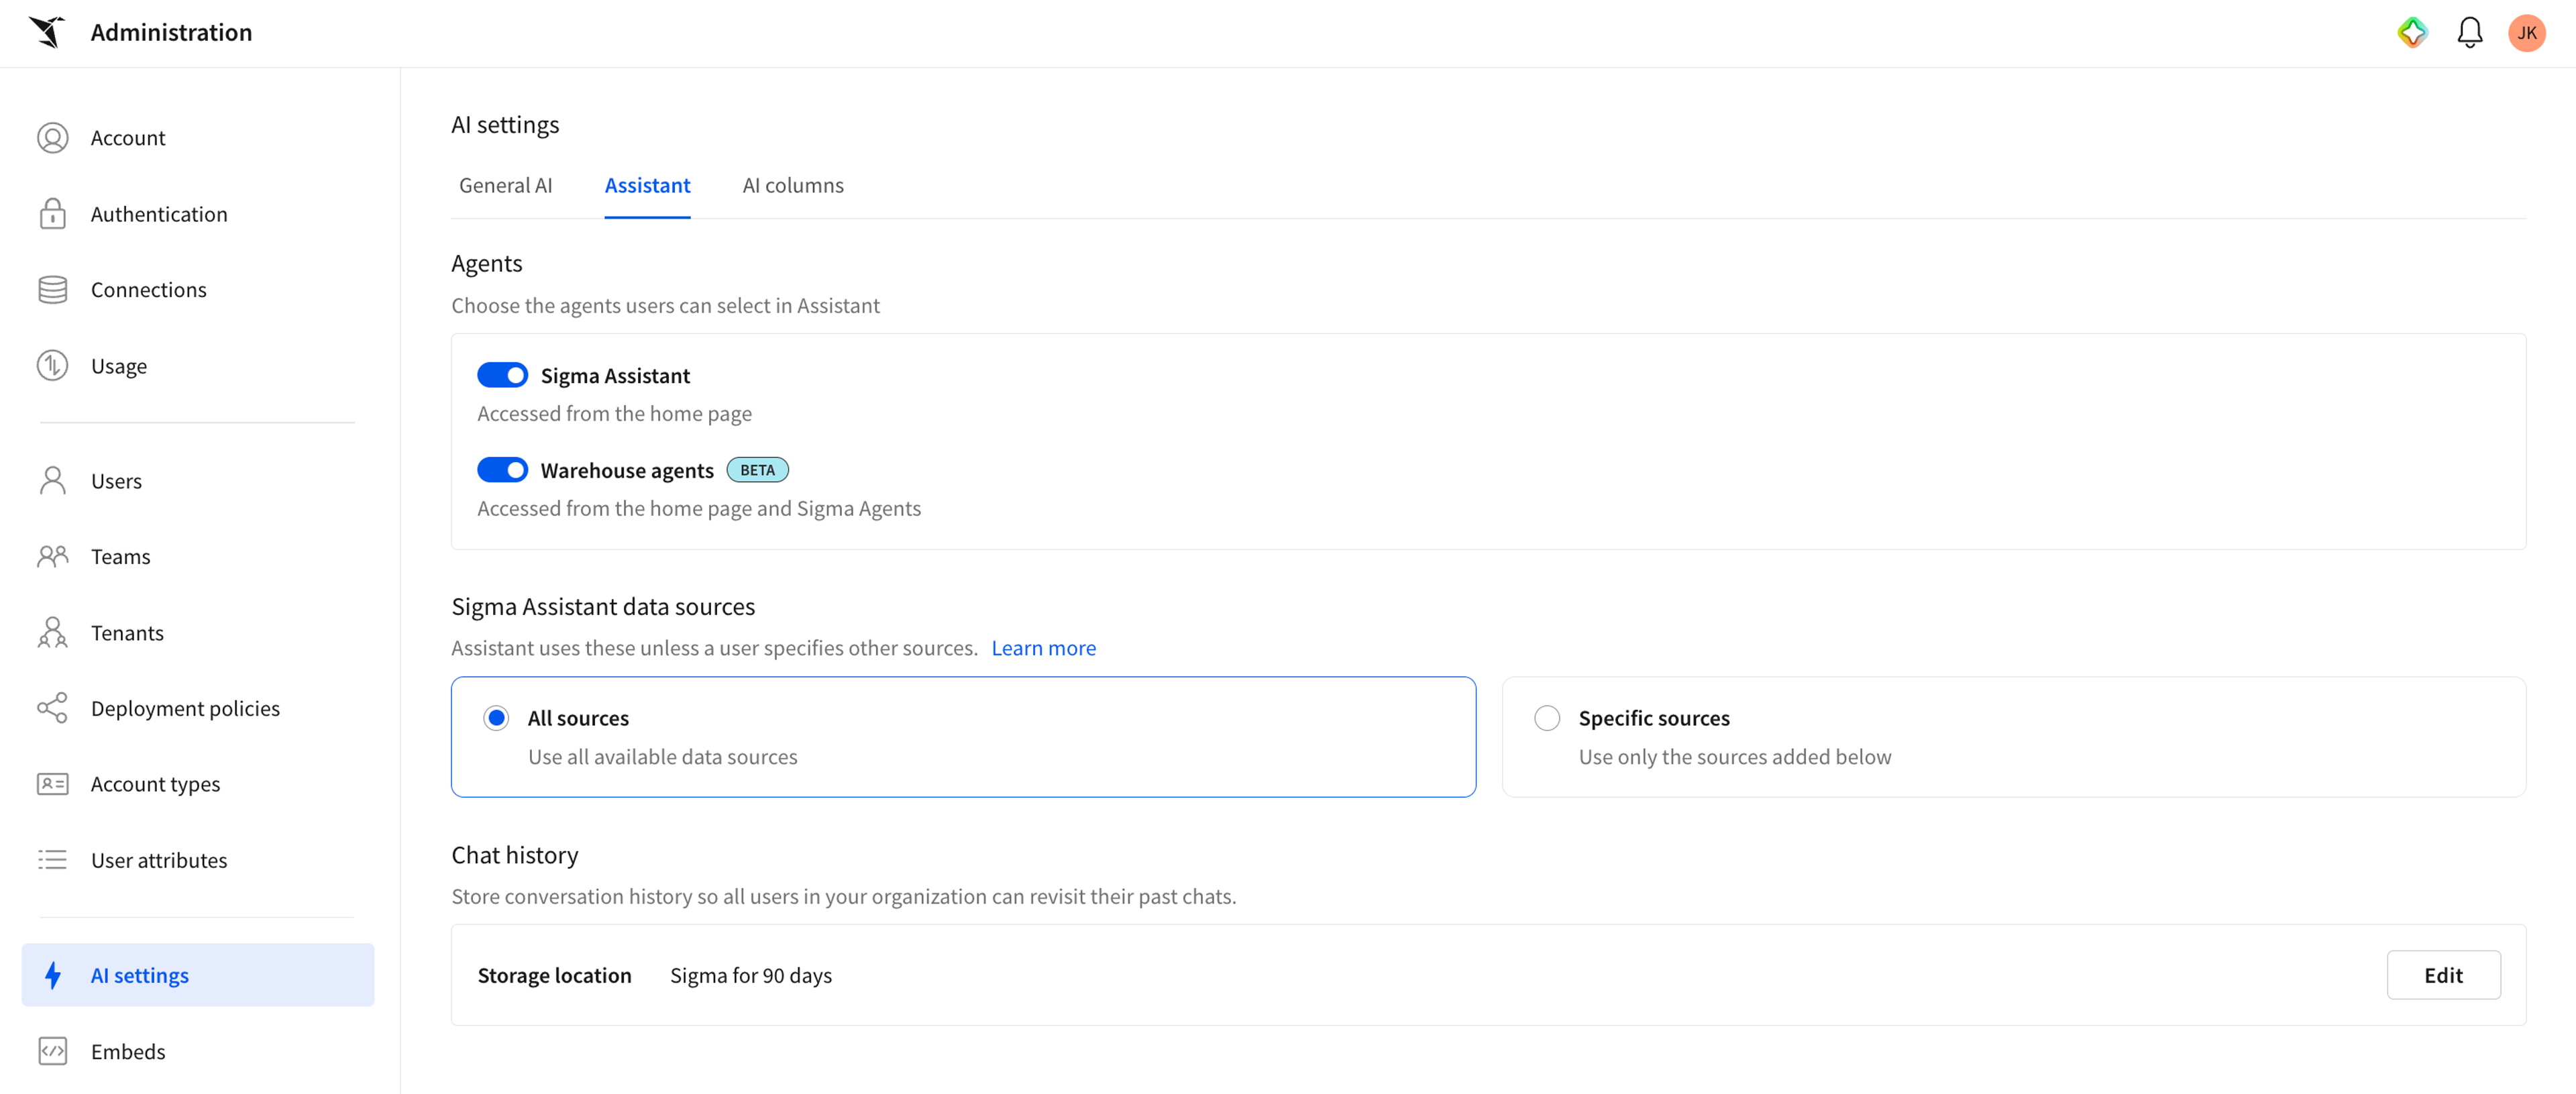
Task: Click the Edit storage location button
Action: 2443,975
